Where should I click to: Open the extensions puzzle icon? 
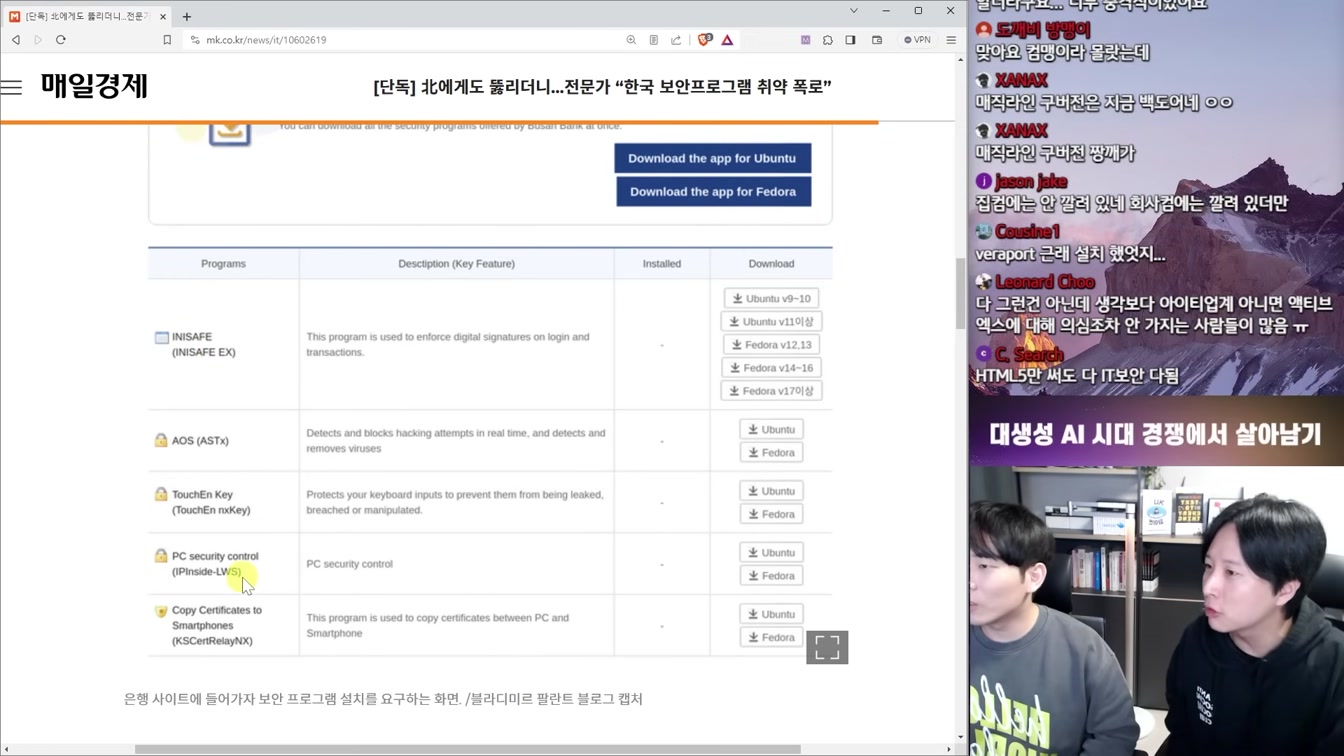pos(828,40)
